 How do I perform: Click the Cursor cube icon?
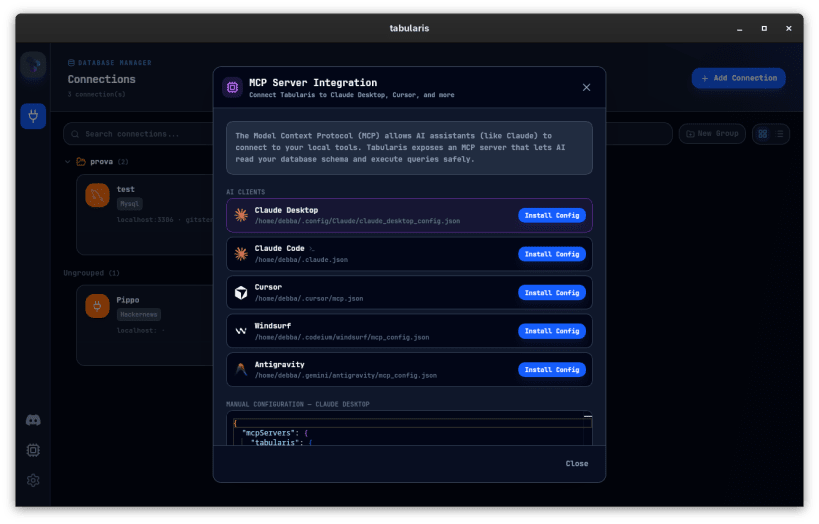click(241, 293)
